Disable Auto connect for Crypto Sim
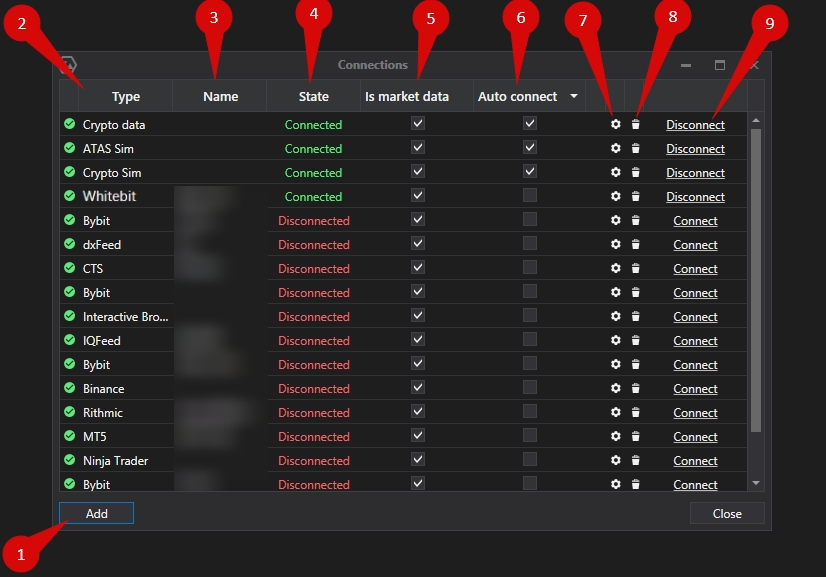The image size is (826, 577). point(530,171)
